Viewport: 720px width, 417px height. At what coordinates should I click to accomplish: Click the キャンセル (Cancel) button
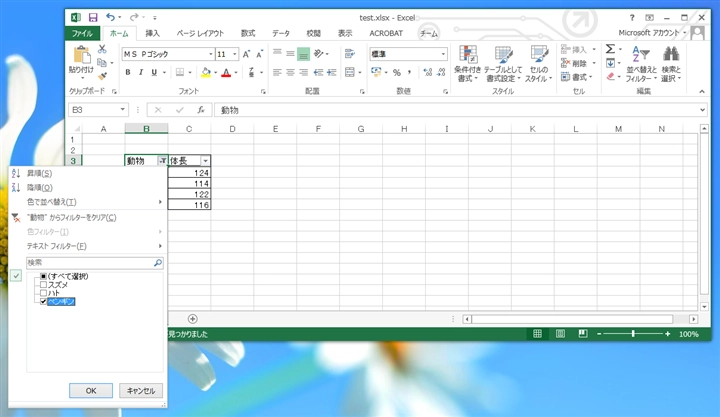(140, 390)
